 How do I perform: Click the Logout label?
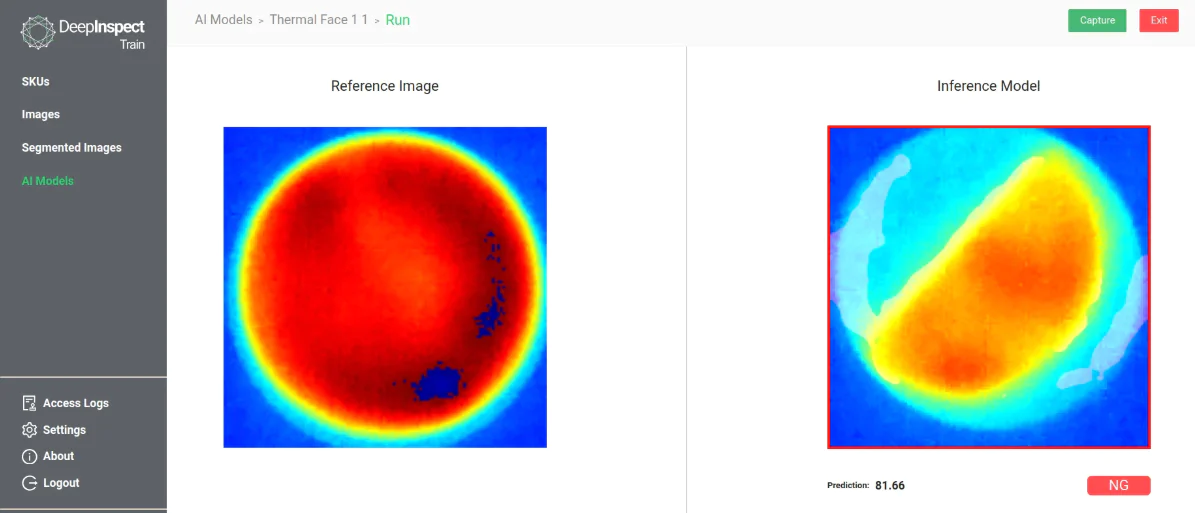tap(61, 483)
